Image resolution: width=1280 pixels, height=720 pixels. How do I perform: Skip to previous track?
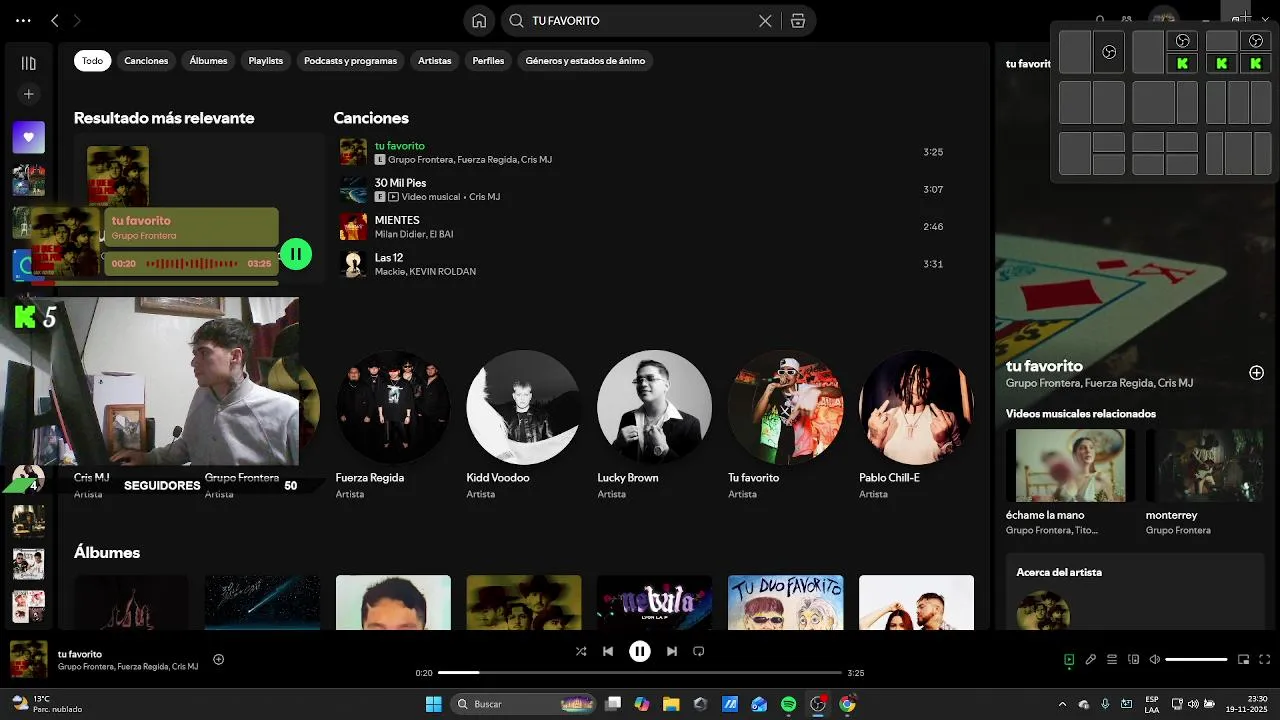608,651
